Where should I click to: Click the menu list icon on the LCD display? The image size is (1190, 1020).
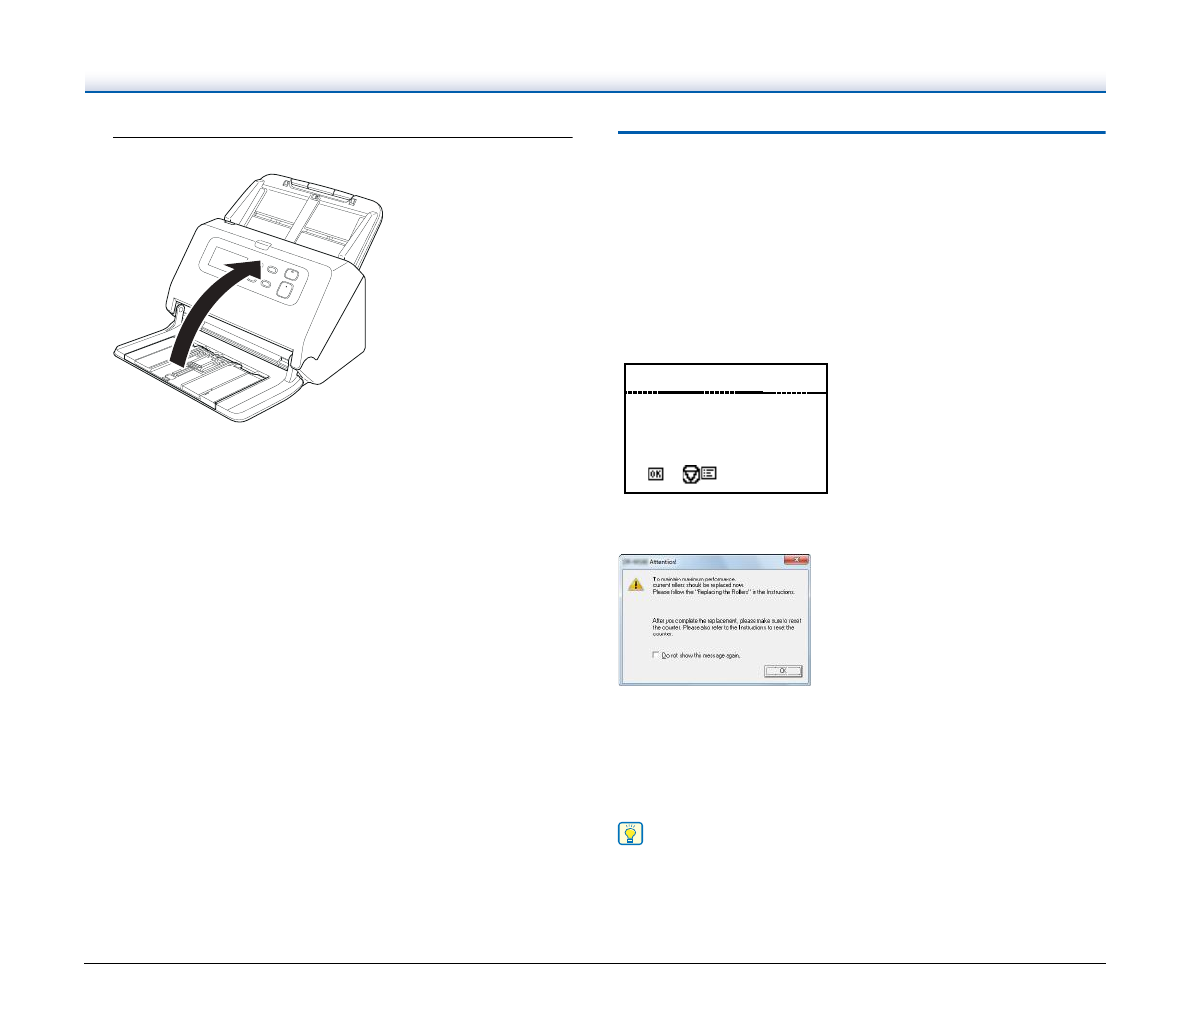[708, 473]
